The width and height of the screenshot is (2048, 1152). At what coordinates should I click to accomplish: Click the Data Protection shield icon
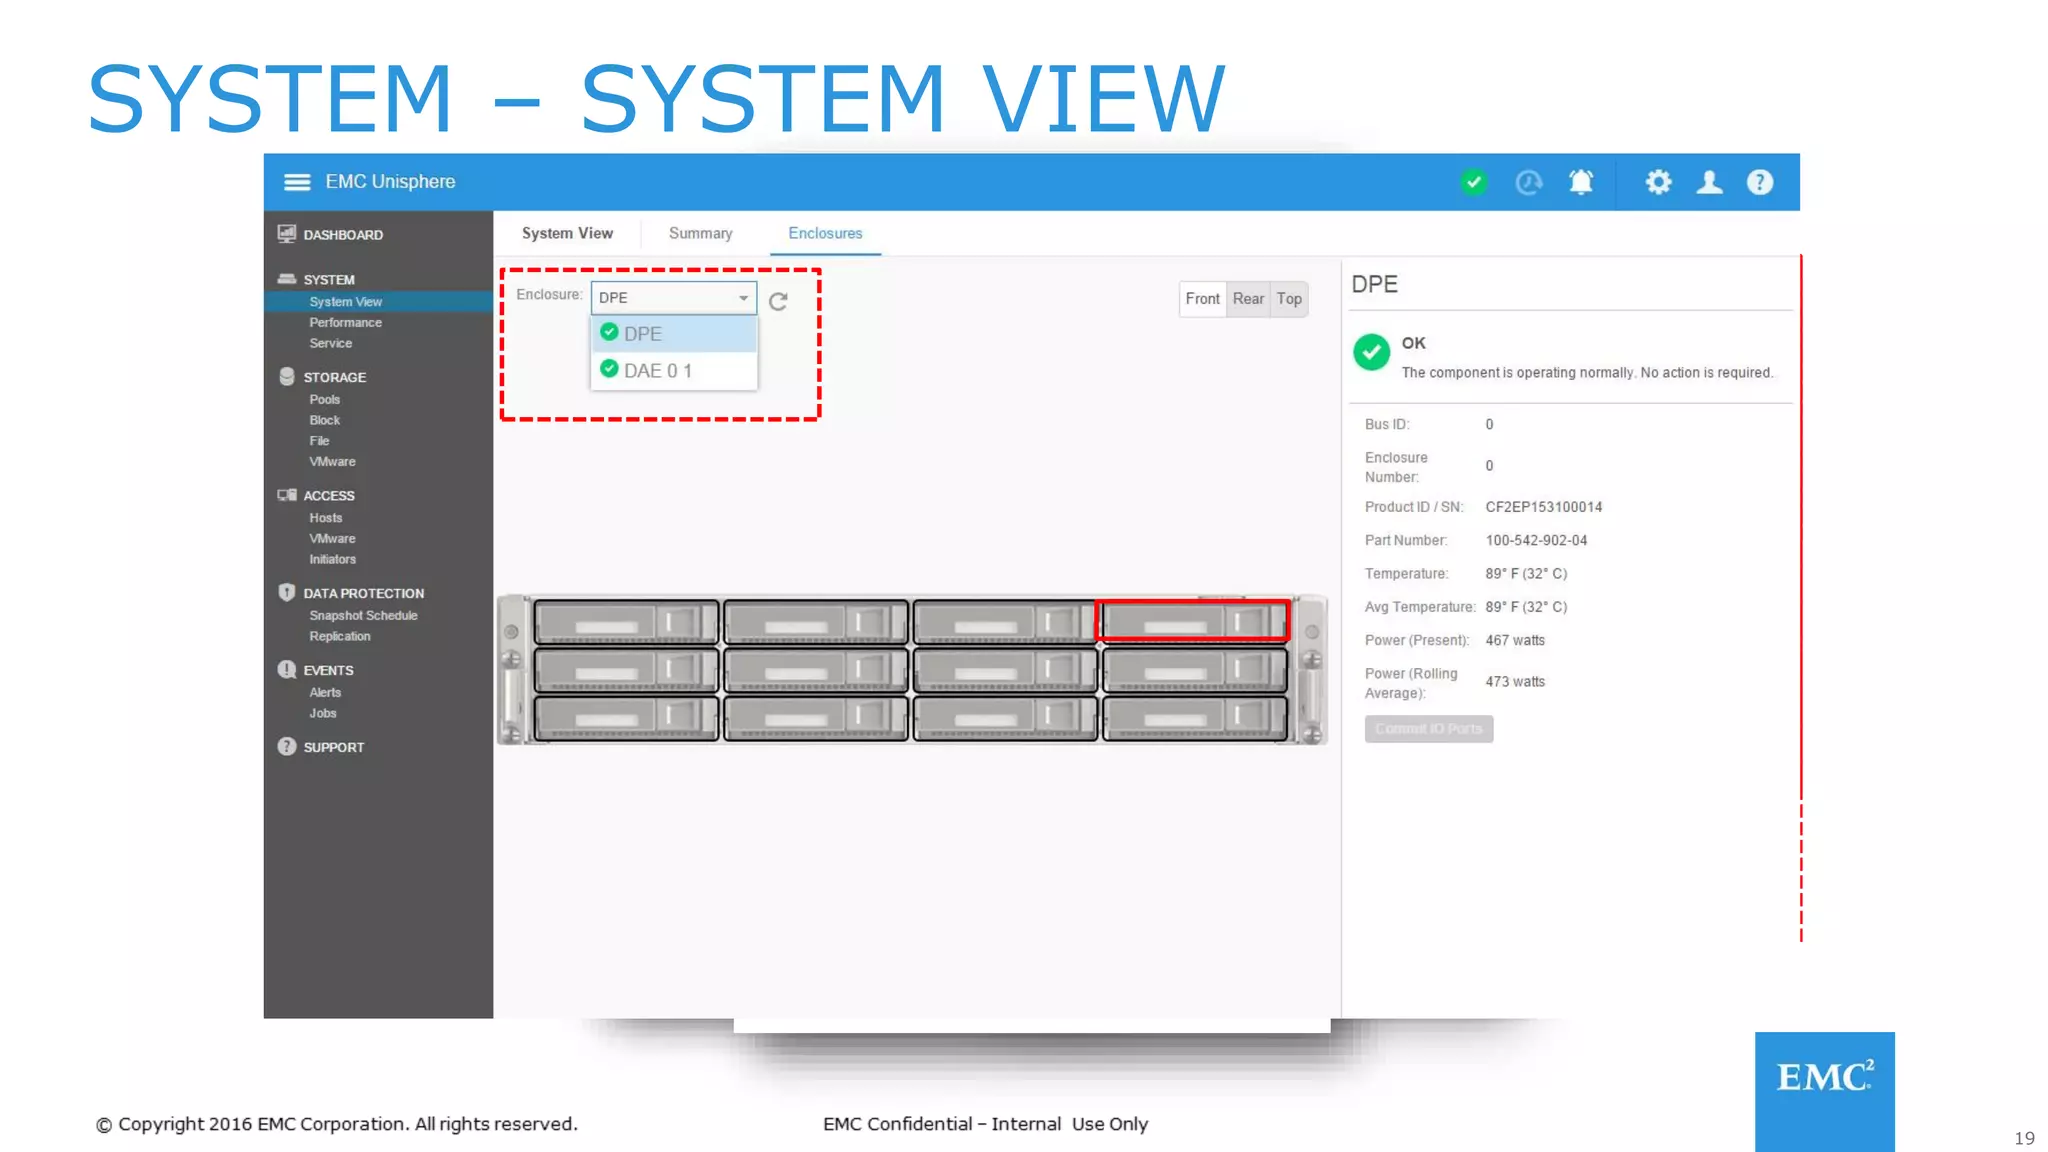tap(287, 592)
